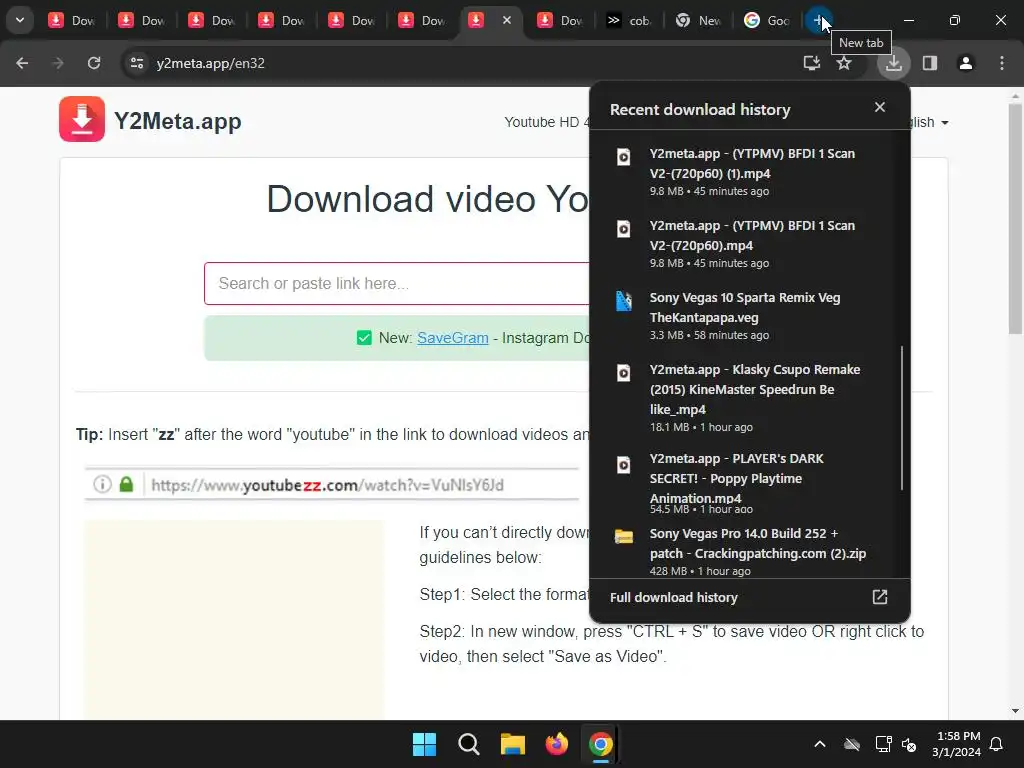Bookmark this page with star icon

844,63
